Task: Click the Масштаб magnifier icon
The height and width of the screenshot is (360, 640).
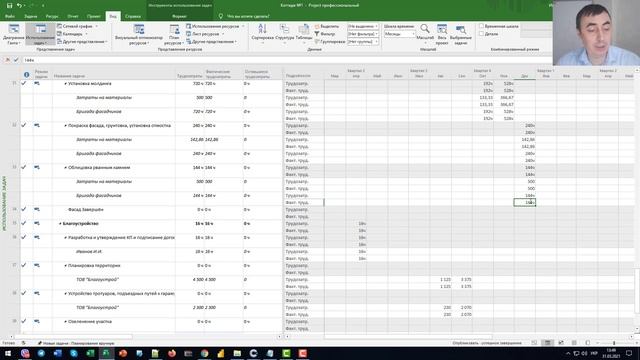Action: (x=425, y=29)
